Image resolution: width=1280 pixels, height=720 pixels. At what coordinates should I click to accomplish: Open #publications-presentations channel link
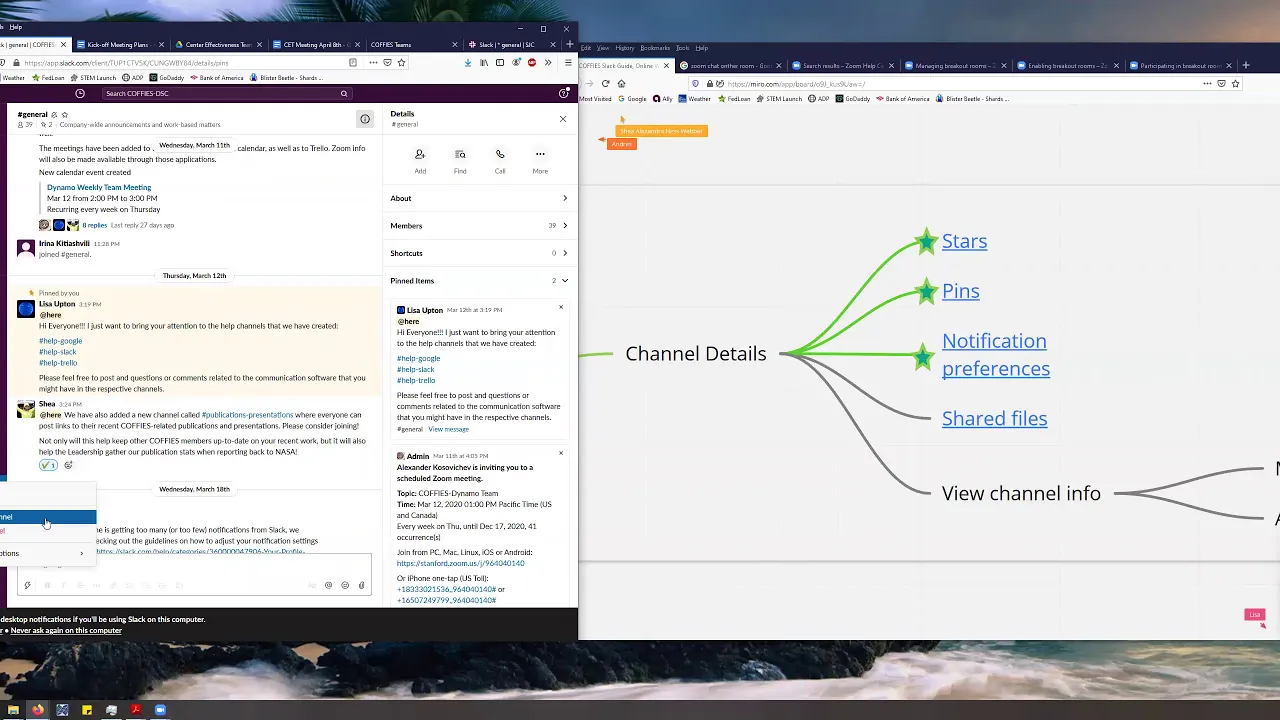tap(247, 415)
